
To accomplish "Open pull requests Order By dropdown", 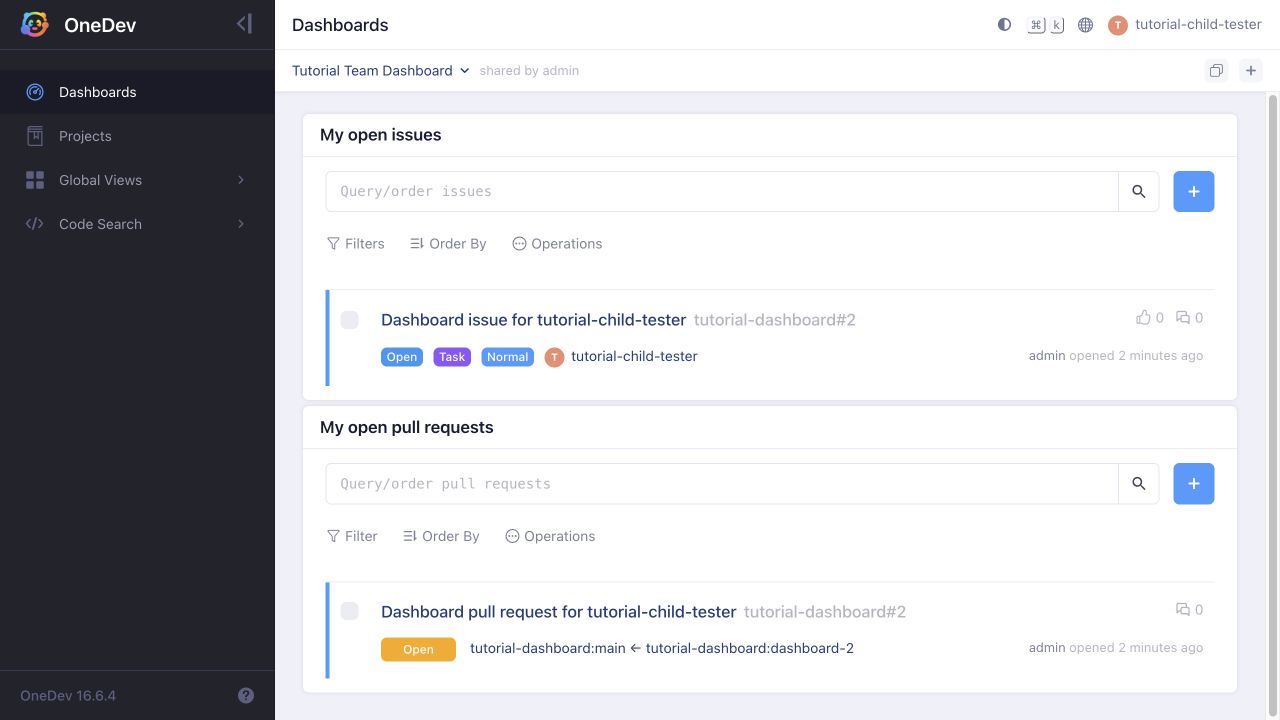I will [x=441, y=537].
